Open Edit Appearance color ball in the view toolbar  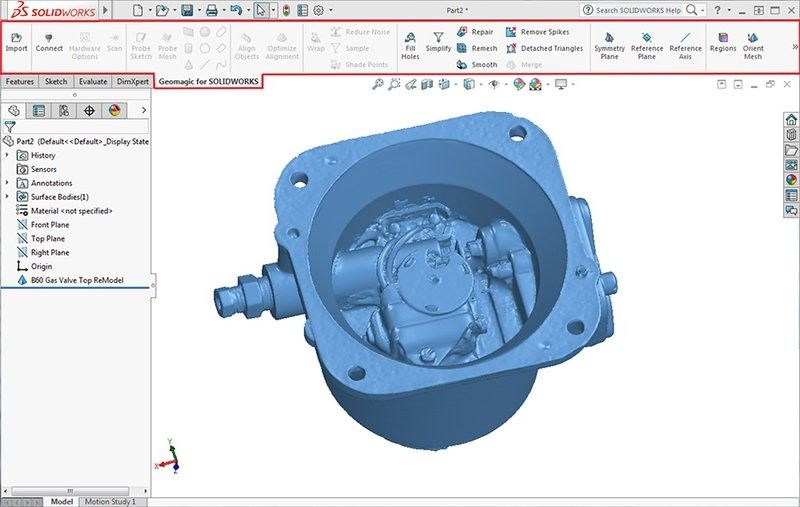click(x=519, y=84)
